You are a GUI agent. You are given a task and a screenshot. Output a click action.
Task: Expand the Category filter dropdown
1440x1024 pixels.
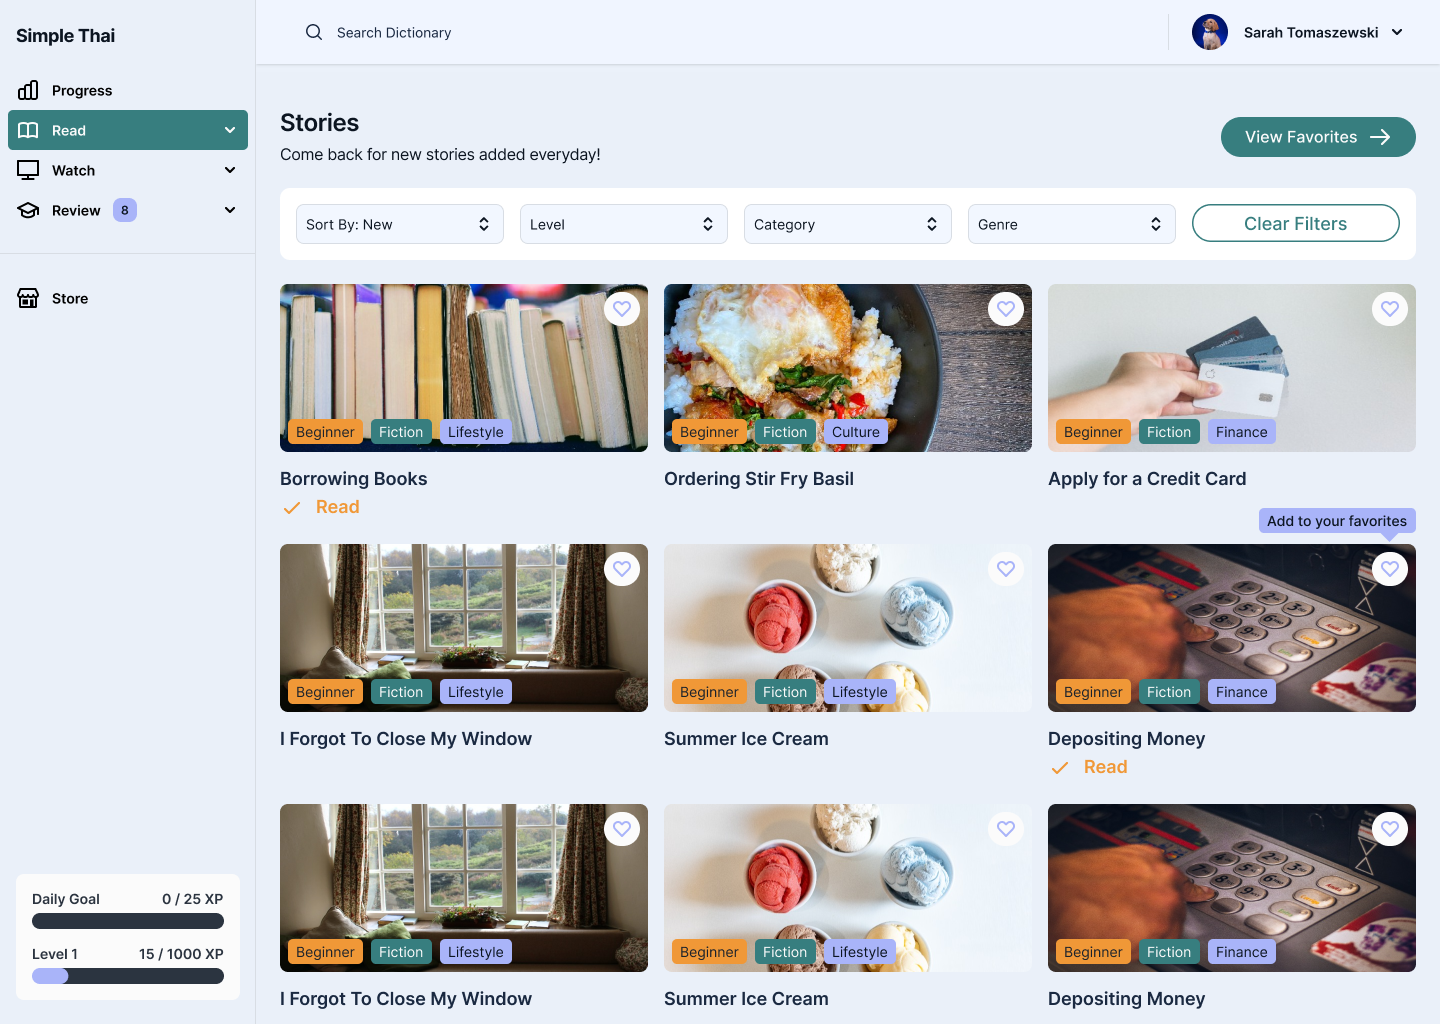(847, 224)
